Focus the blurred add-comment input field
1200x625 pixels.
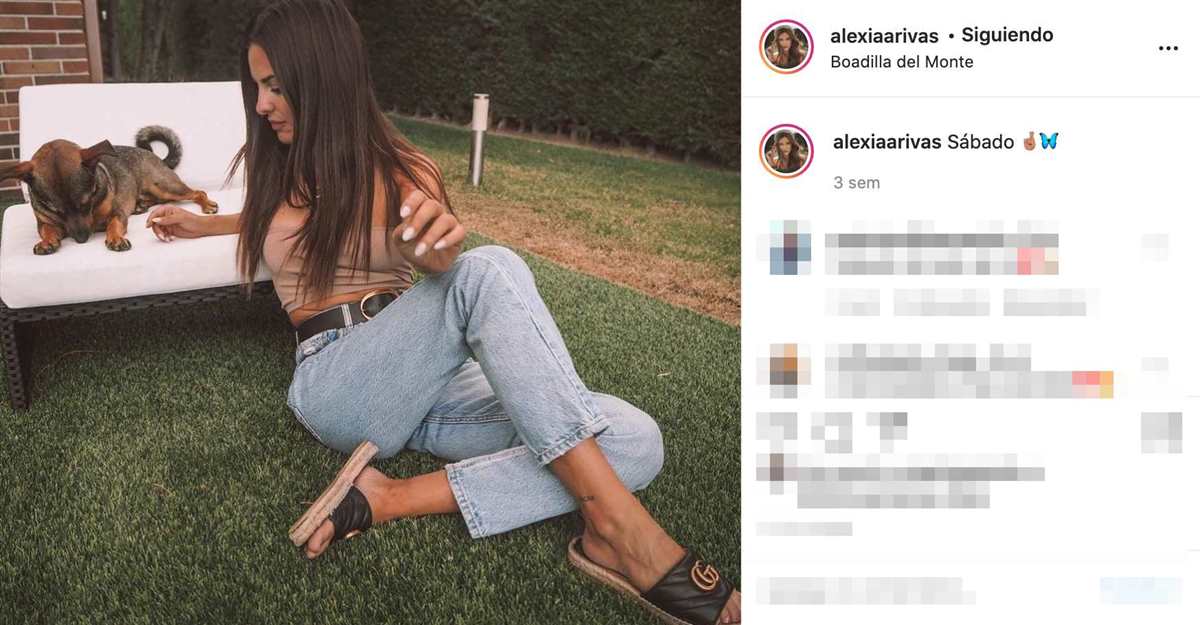866,590
